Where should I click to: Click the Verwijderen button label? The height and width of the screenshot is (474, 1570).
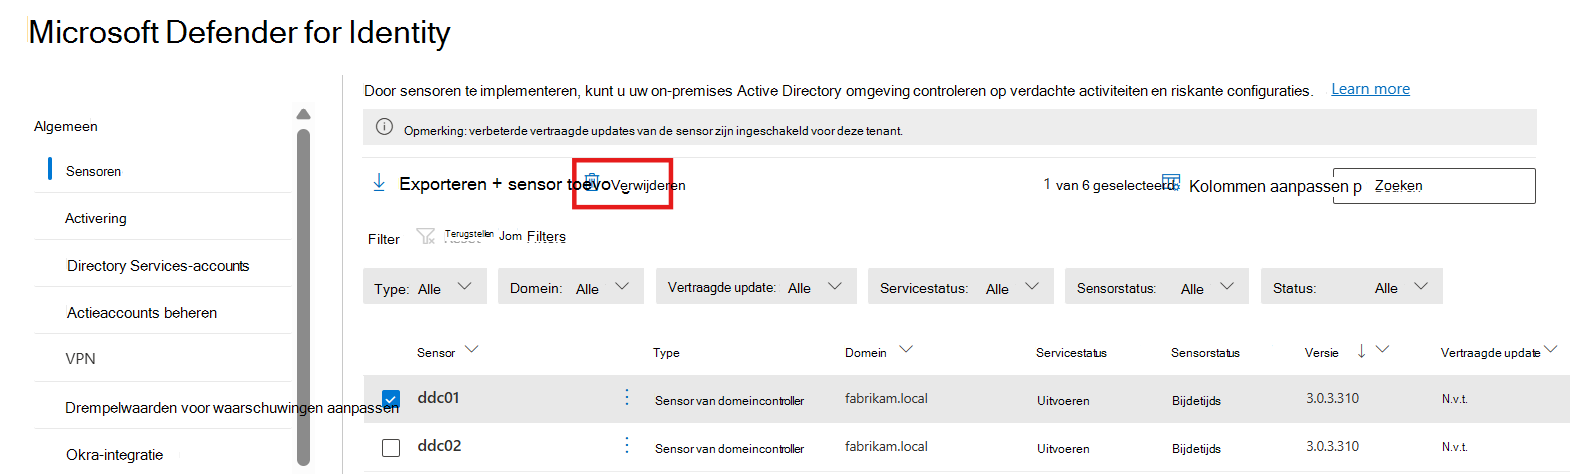pos(648,185)
